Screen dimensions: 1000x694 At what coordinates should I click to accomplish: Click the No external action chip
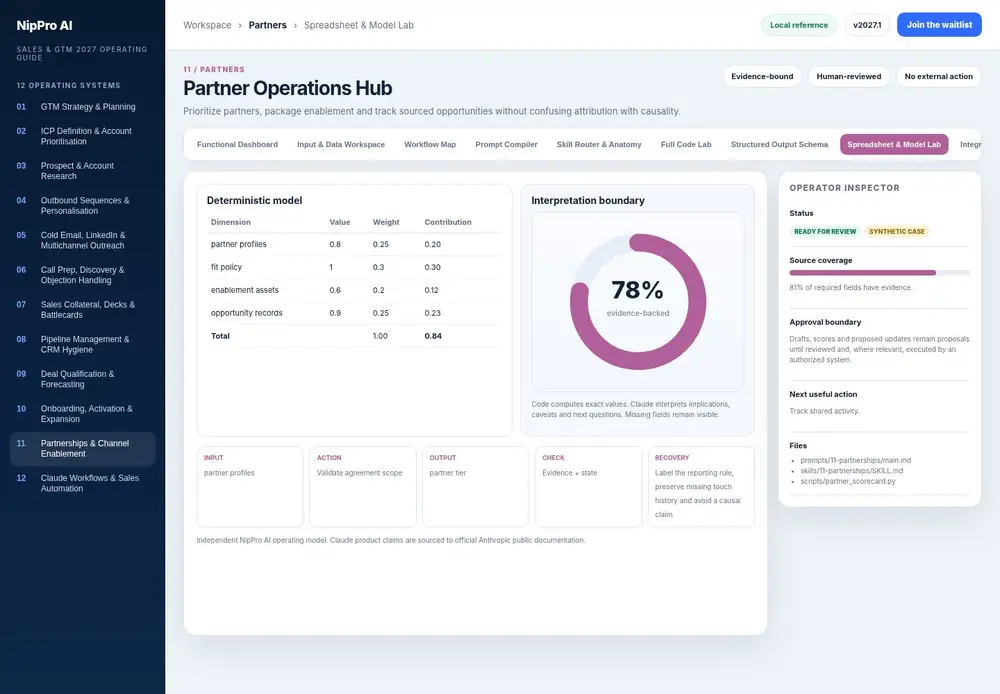pos(938,77)
